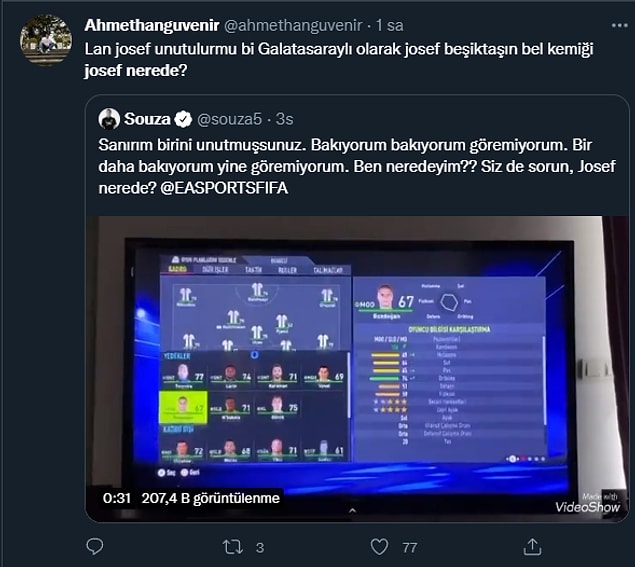Viewport: 635px width, 567px height.
Task: Open the Ahmethanguvenir display name link
Action: point(152,26)
